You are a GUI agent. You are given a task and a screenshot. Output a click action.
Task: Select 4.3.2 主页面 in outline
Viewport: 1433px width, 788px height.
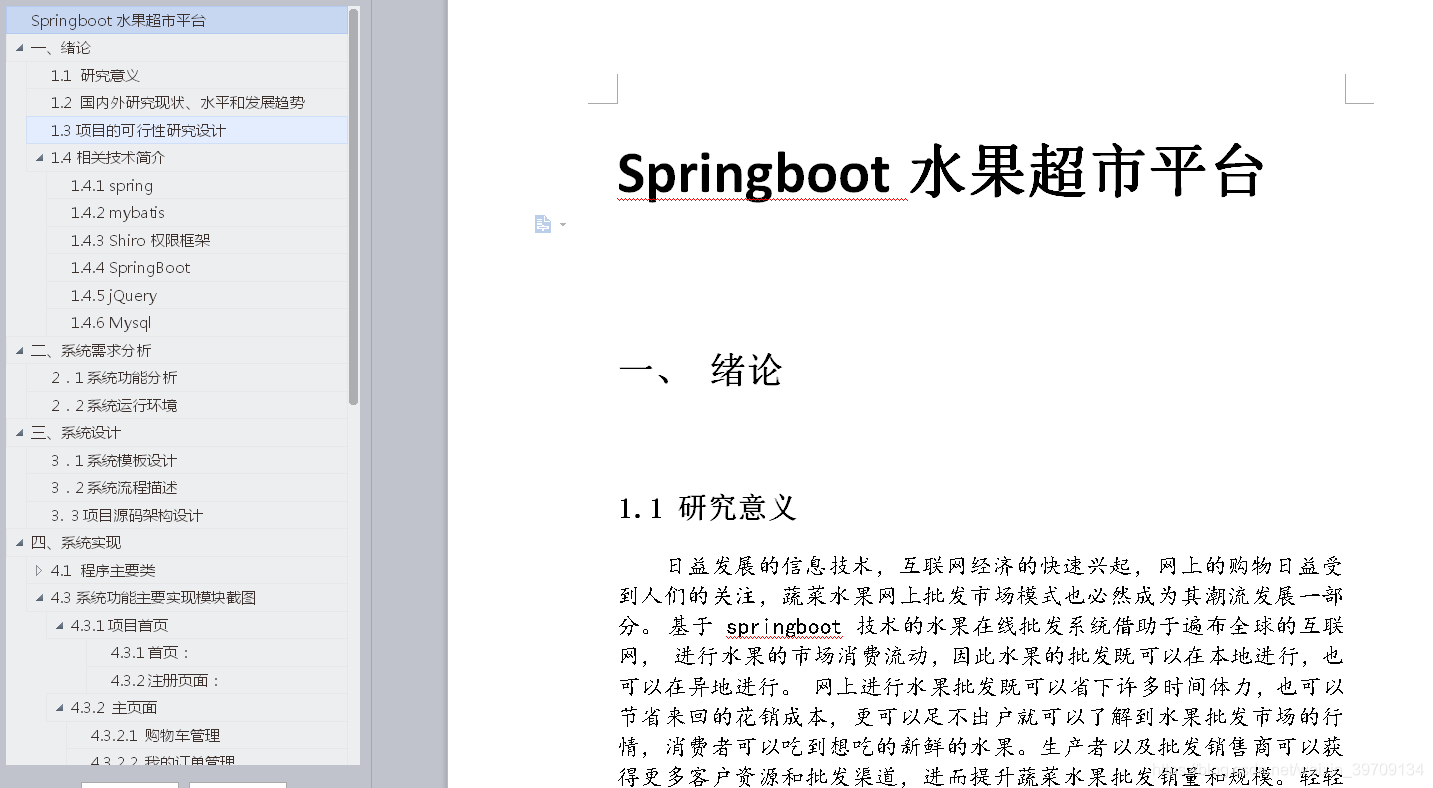(x=114, y=708)
